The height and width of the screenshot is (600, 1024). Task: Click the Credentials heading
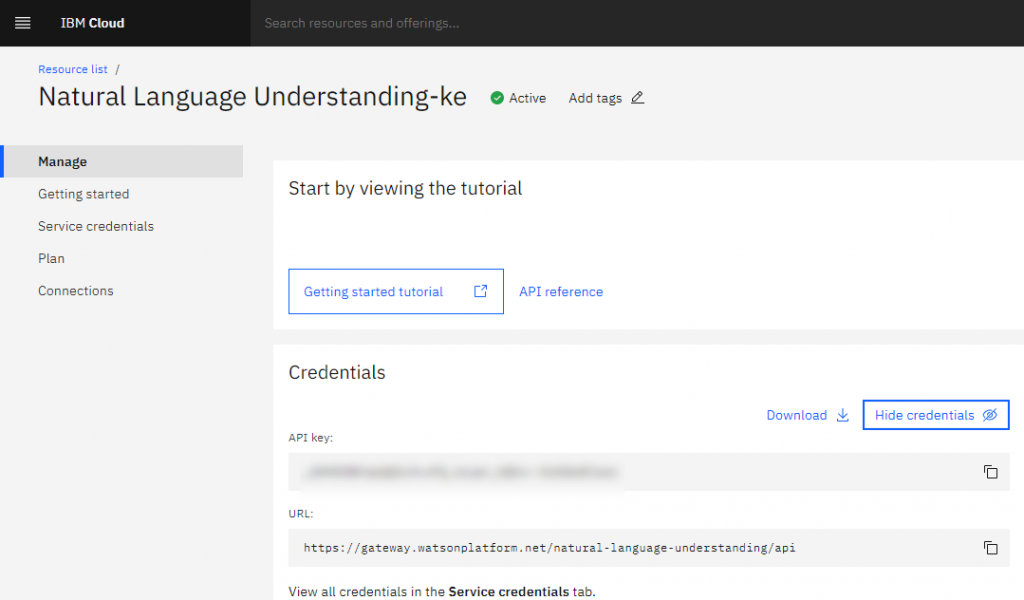click(337, 372)
